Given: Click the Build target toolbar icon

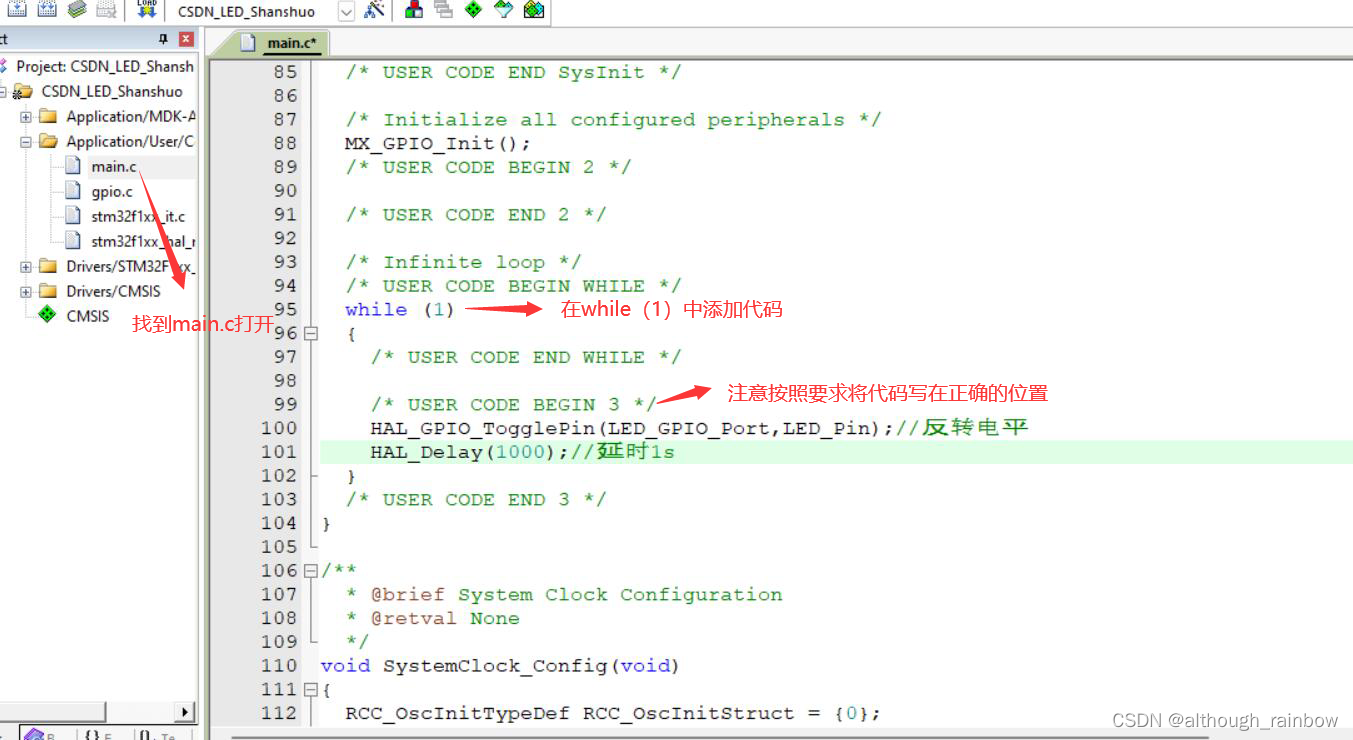Looking at the screenshot, I should 18,10.
